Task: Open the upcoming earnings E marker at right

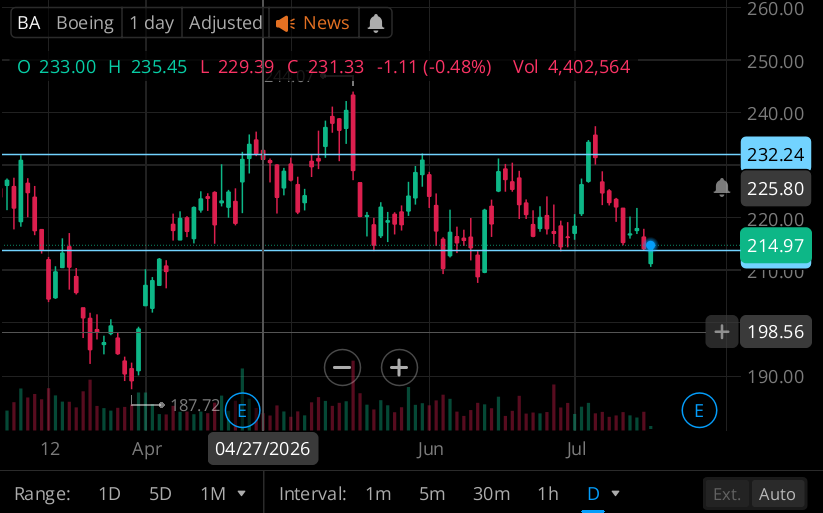Action: (x=699, y=410)
